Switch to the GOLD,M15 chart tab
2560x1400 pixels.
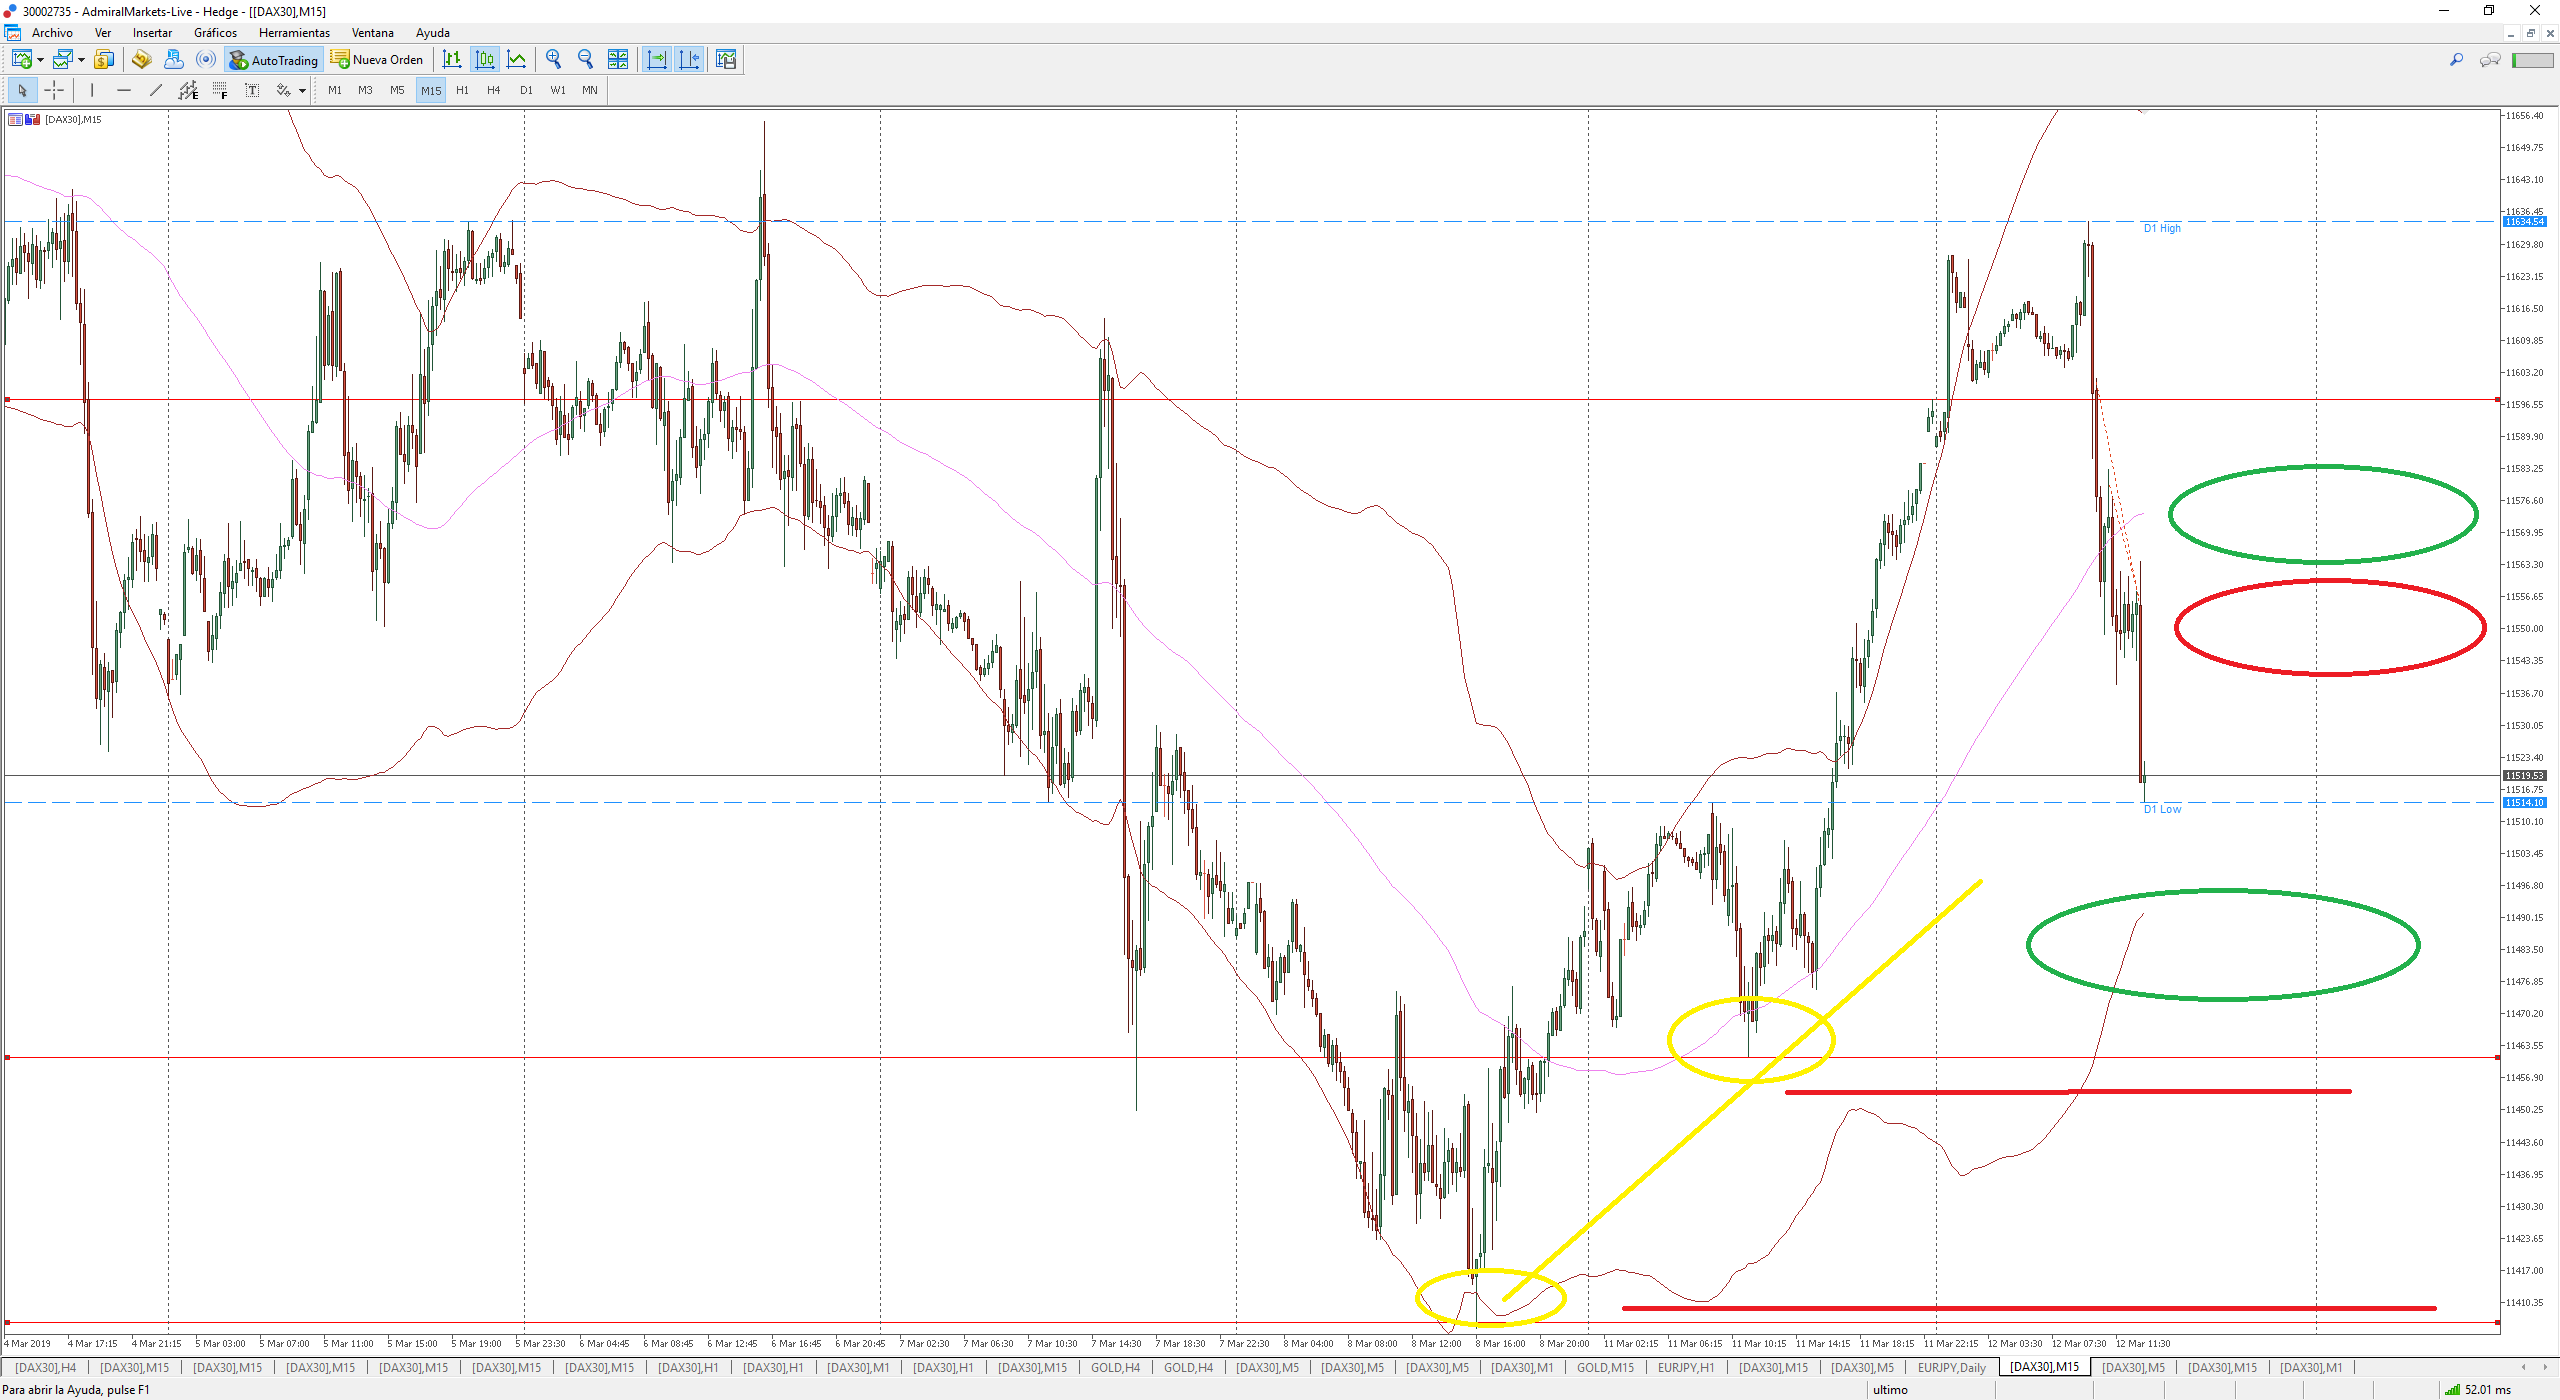1605,1367
